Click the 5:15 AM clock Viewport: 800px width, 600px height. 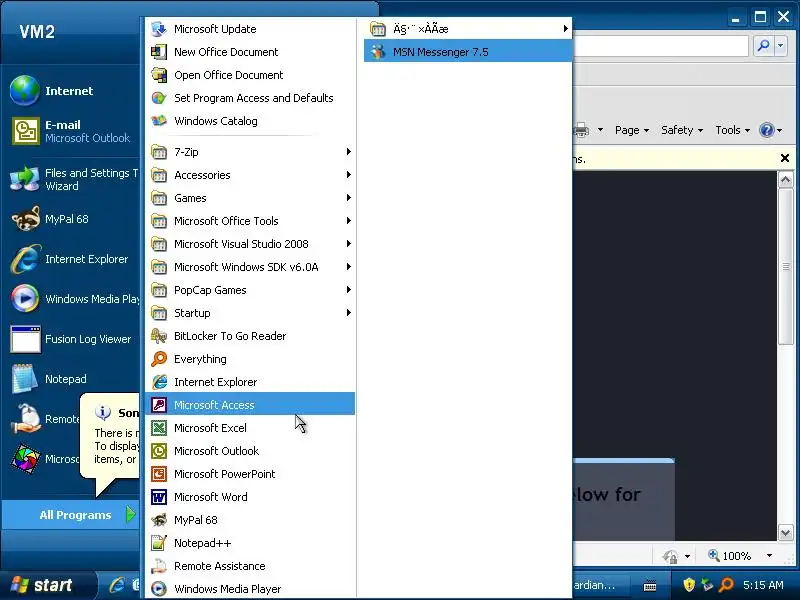pos(763,585)
